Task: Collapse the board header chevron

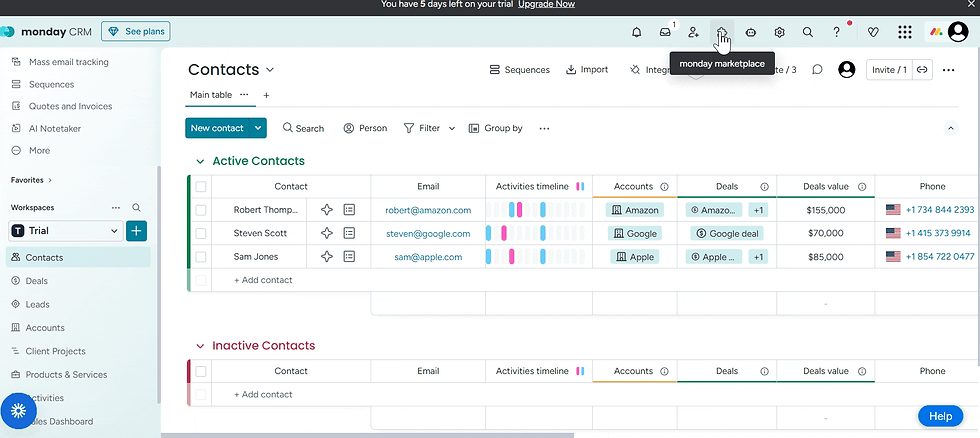Action: pos(951,128)
